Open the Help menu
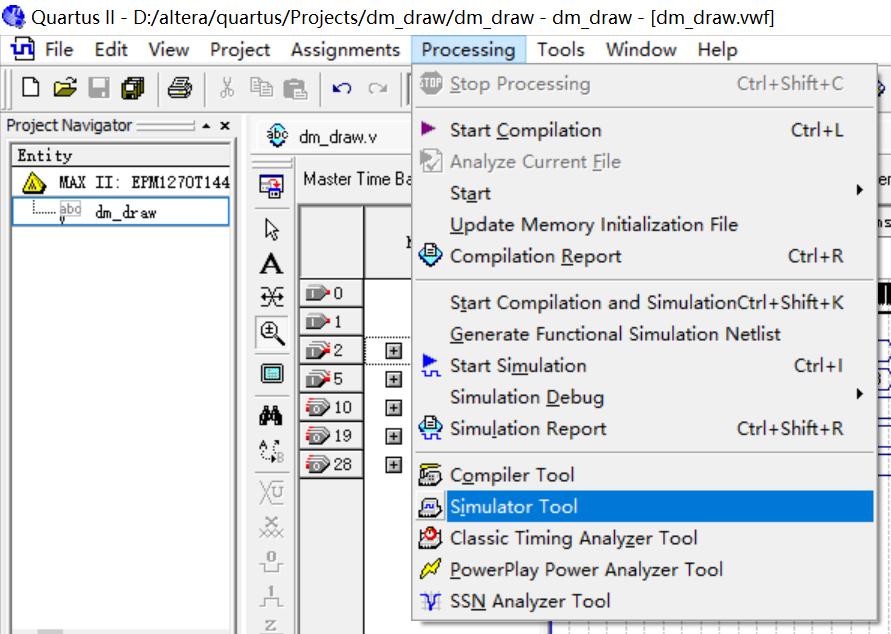 (718, 49)
